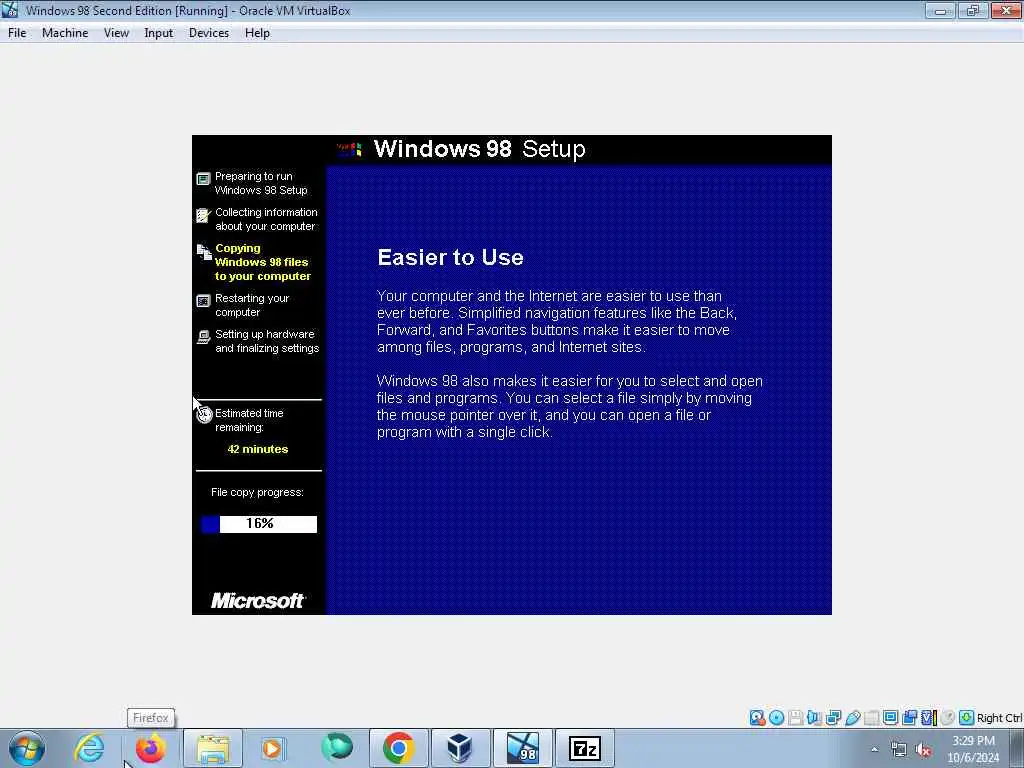Minimize the VirtualBox window
1024x768 pixels.
(x=940, y=10)
